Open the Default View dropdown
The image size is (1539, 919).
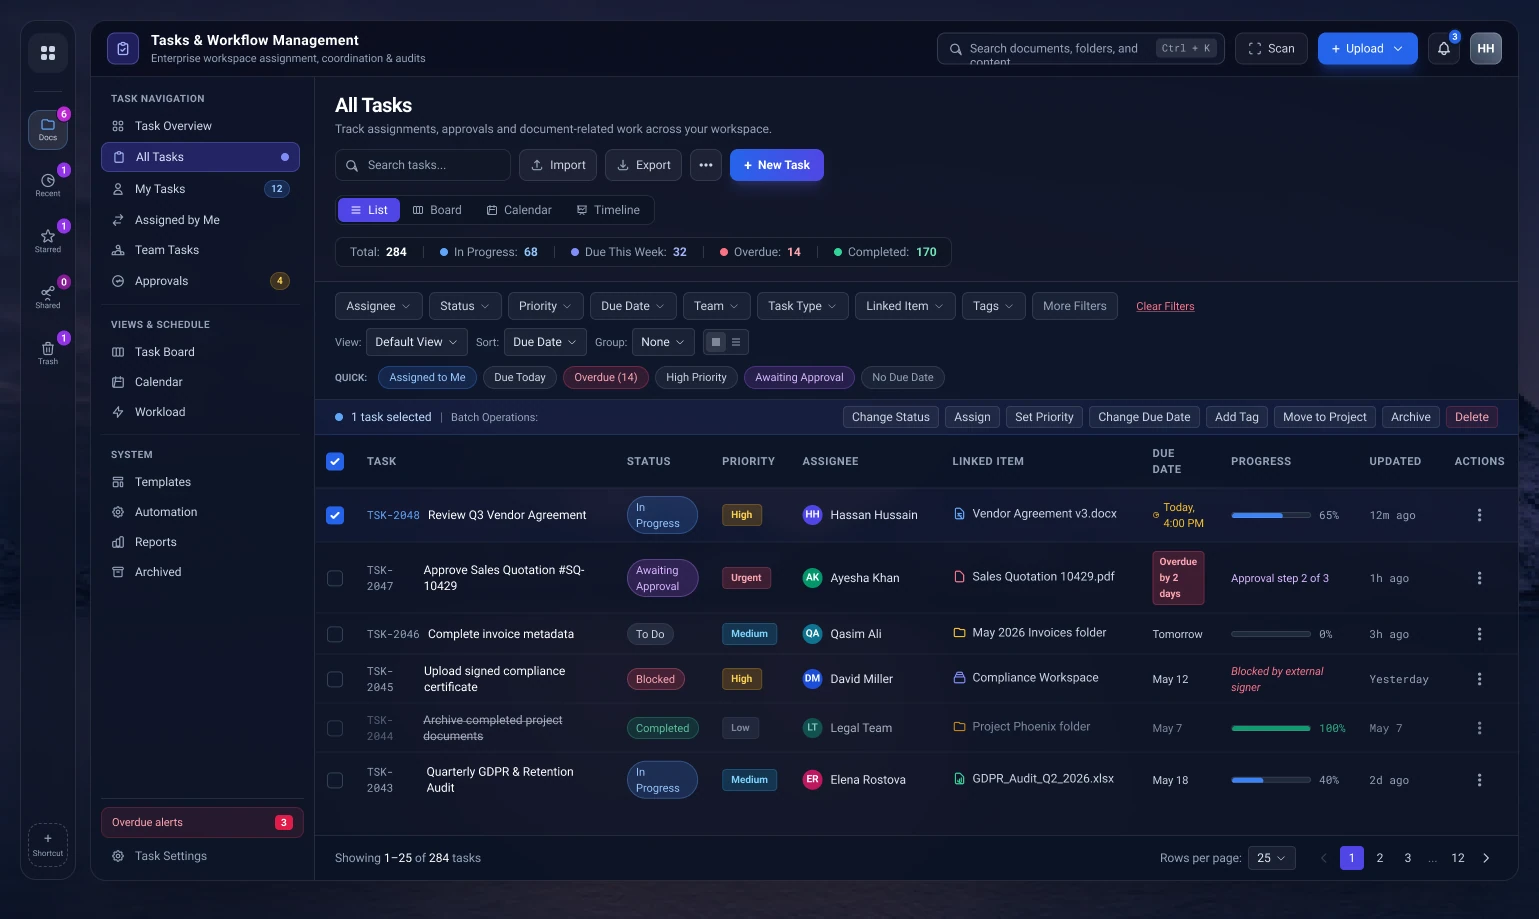click(x=416, y=342)
